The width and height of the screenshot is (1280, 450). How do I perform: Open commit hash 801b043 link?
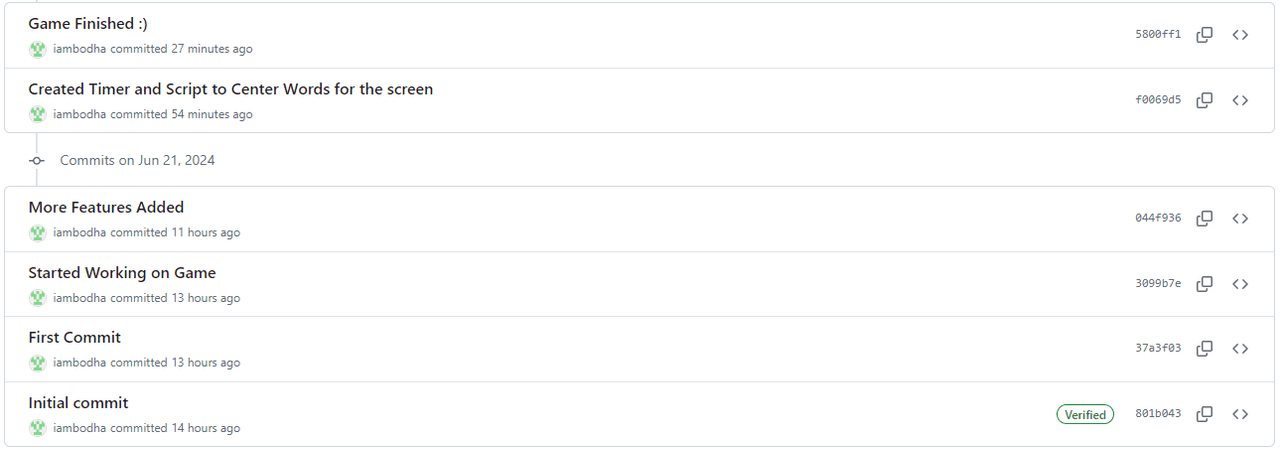[x=1158, y=414]
